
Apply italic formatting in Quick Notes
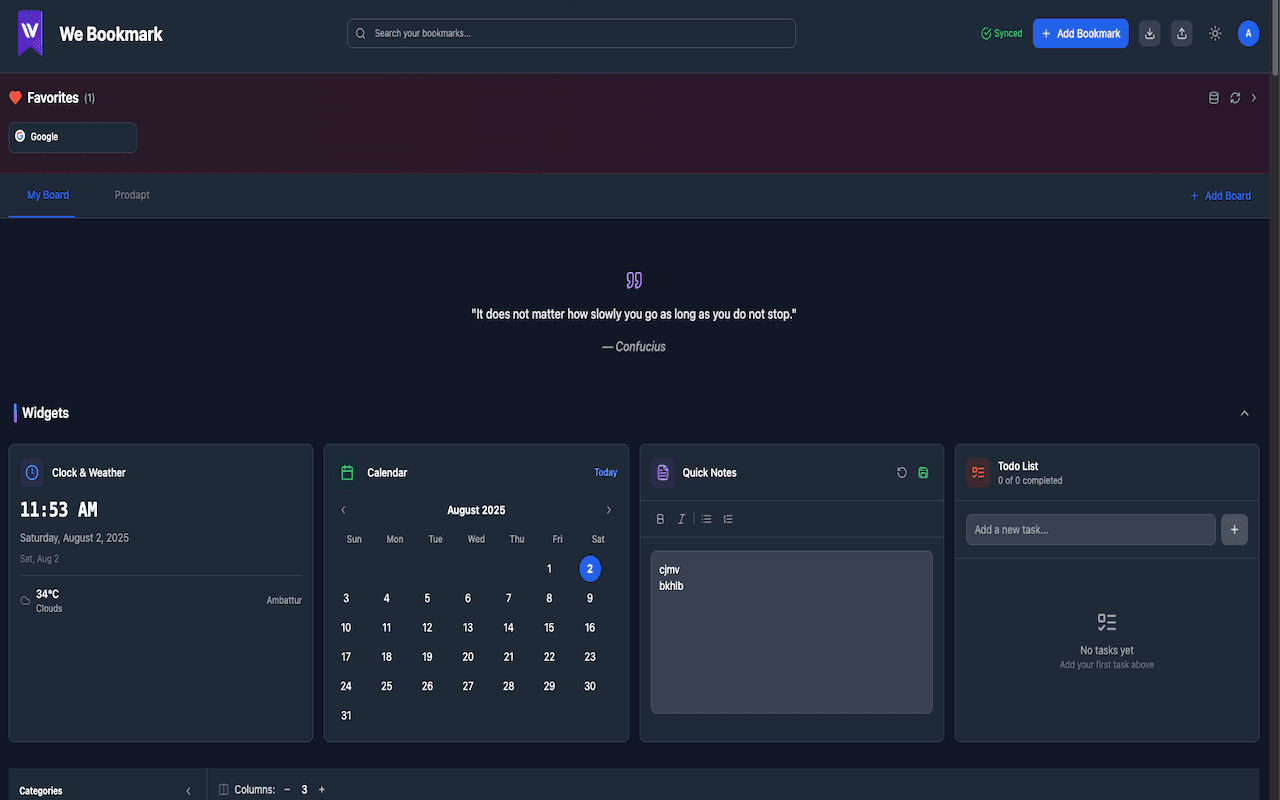(682, 519)
